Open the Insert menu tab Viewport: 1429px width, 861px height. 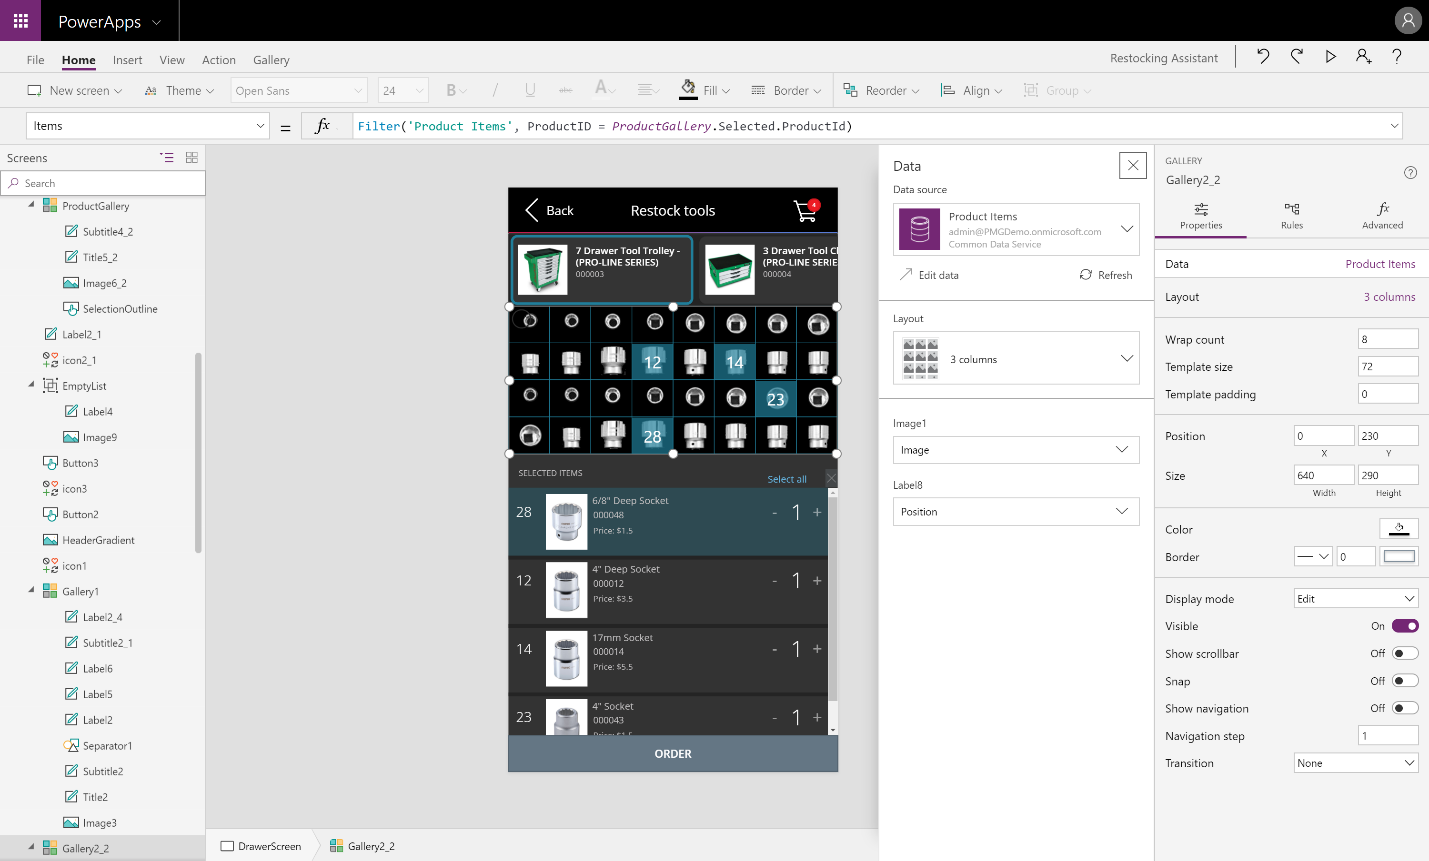click(127, 60)
